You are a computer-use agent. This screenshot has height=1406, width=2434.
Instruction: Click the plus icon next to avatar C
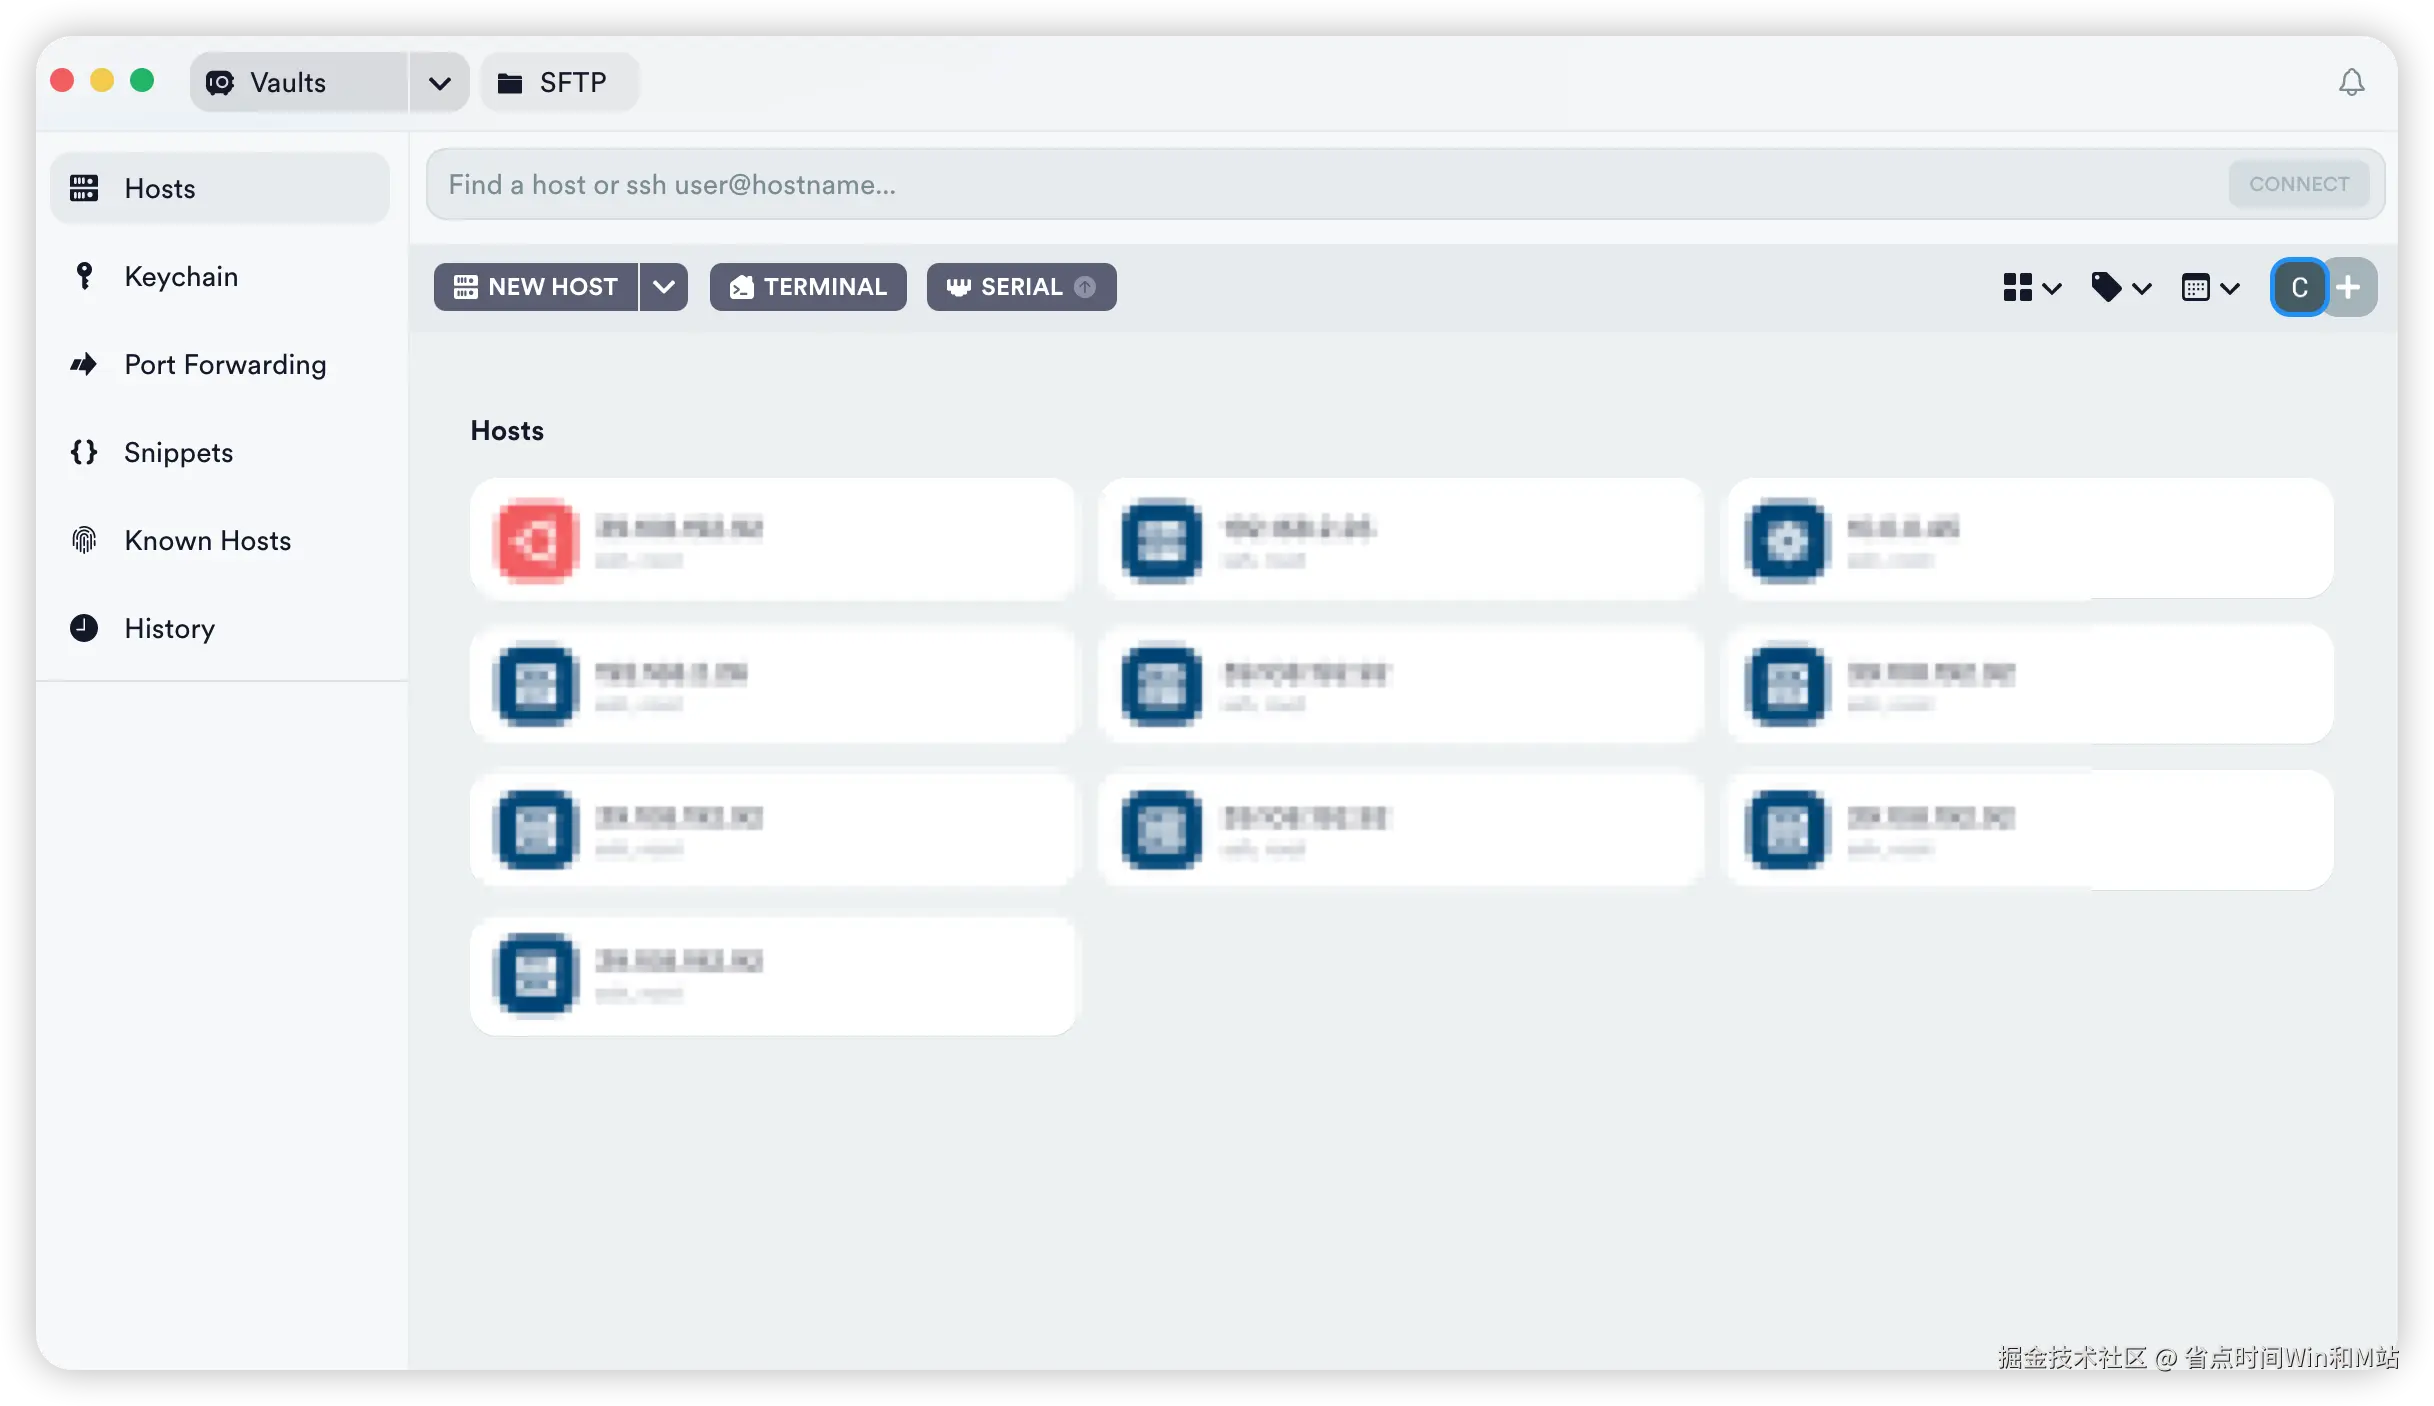[x=2349, y=288]
